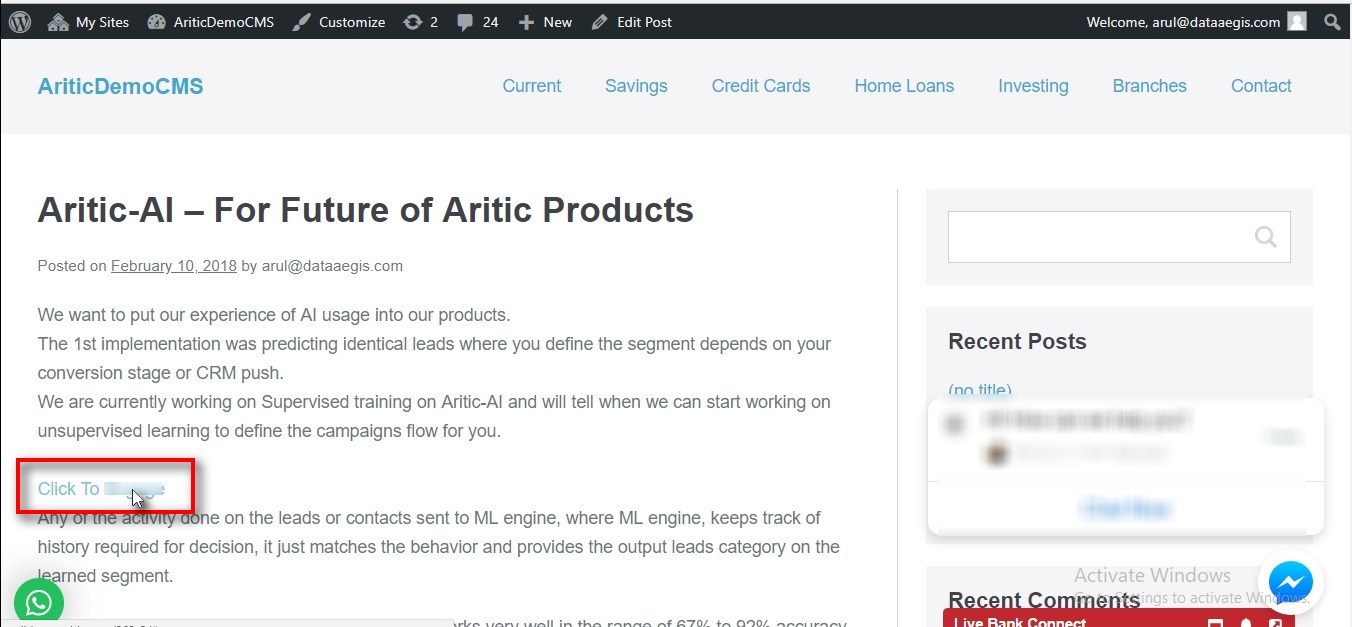The height and width of the screenshot is (627, 1352).
Task: Open the WhatsApp chat bubble
Action: [39, 602]
